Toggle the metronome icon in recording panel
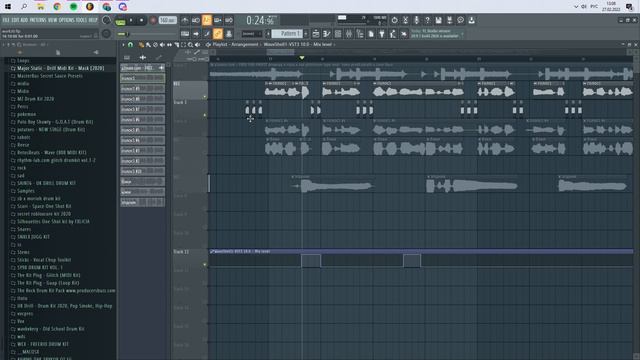This screenshot has width=640, height=360. (x=185, y=20)
